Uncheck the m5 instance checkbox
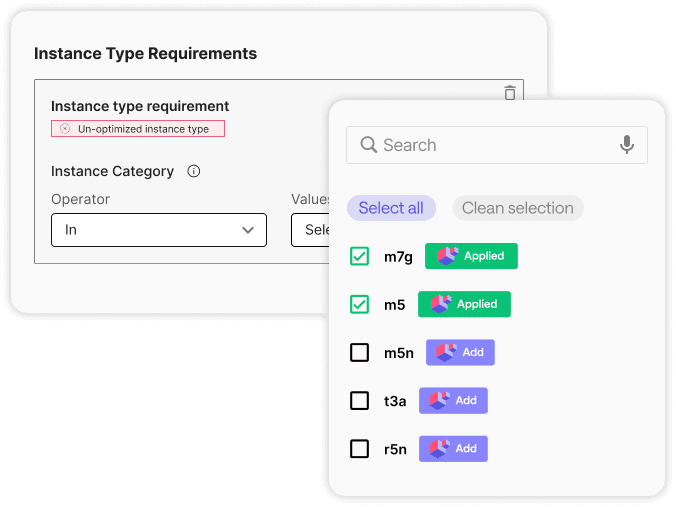The image size is (676, 507). pyautogui.click(x=359, y=305)
